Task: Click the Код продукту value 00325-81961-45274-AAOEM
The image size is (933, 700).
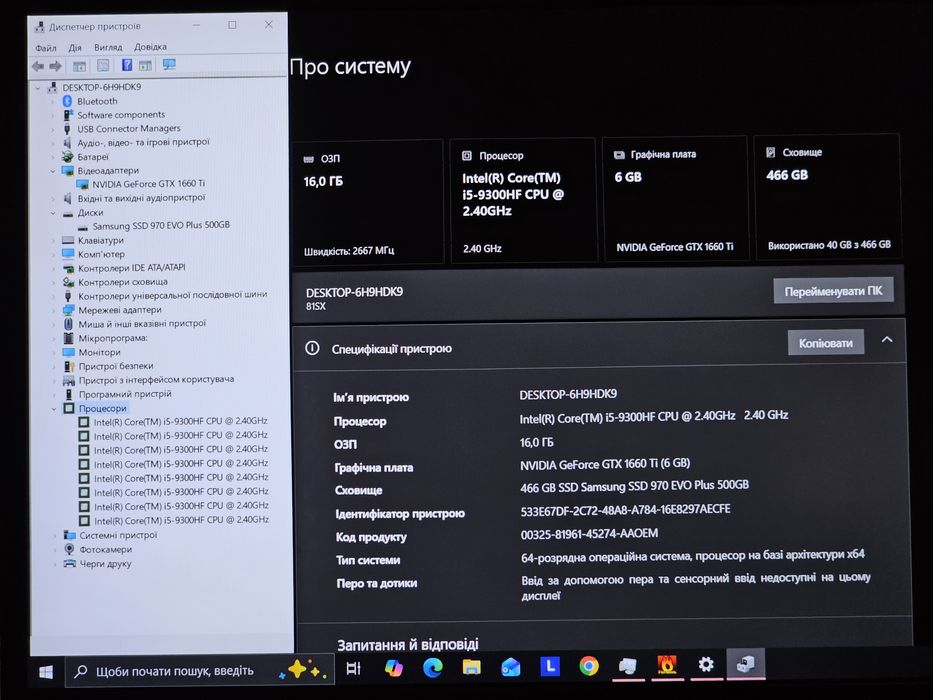Action: pos(589,534)
